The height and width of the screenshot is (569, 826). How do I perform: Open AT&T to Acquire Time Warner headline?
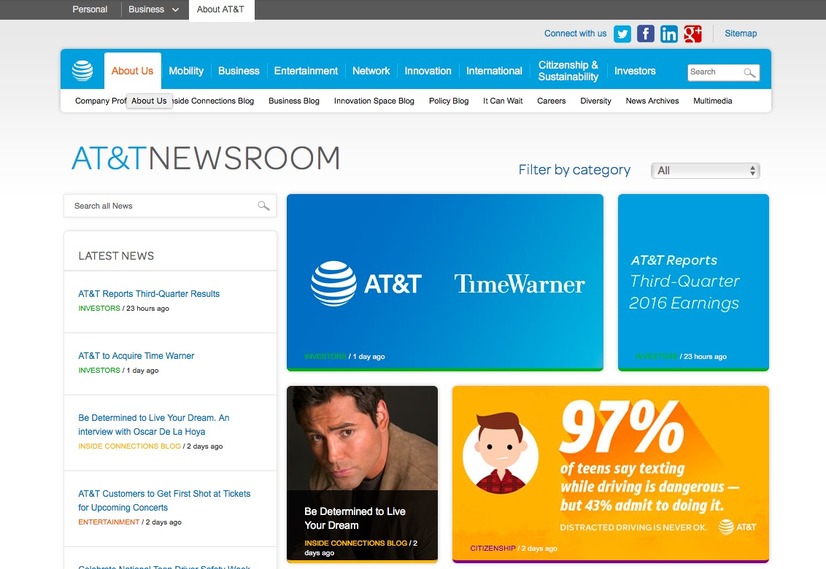(136, 356)
